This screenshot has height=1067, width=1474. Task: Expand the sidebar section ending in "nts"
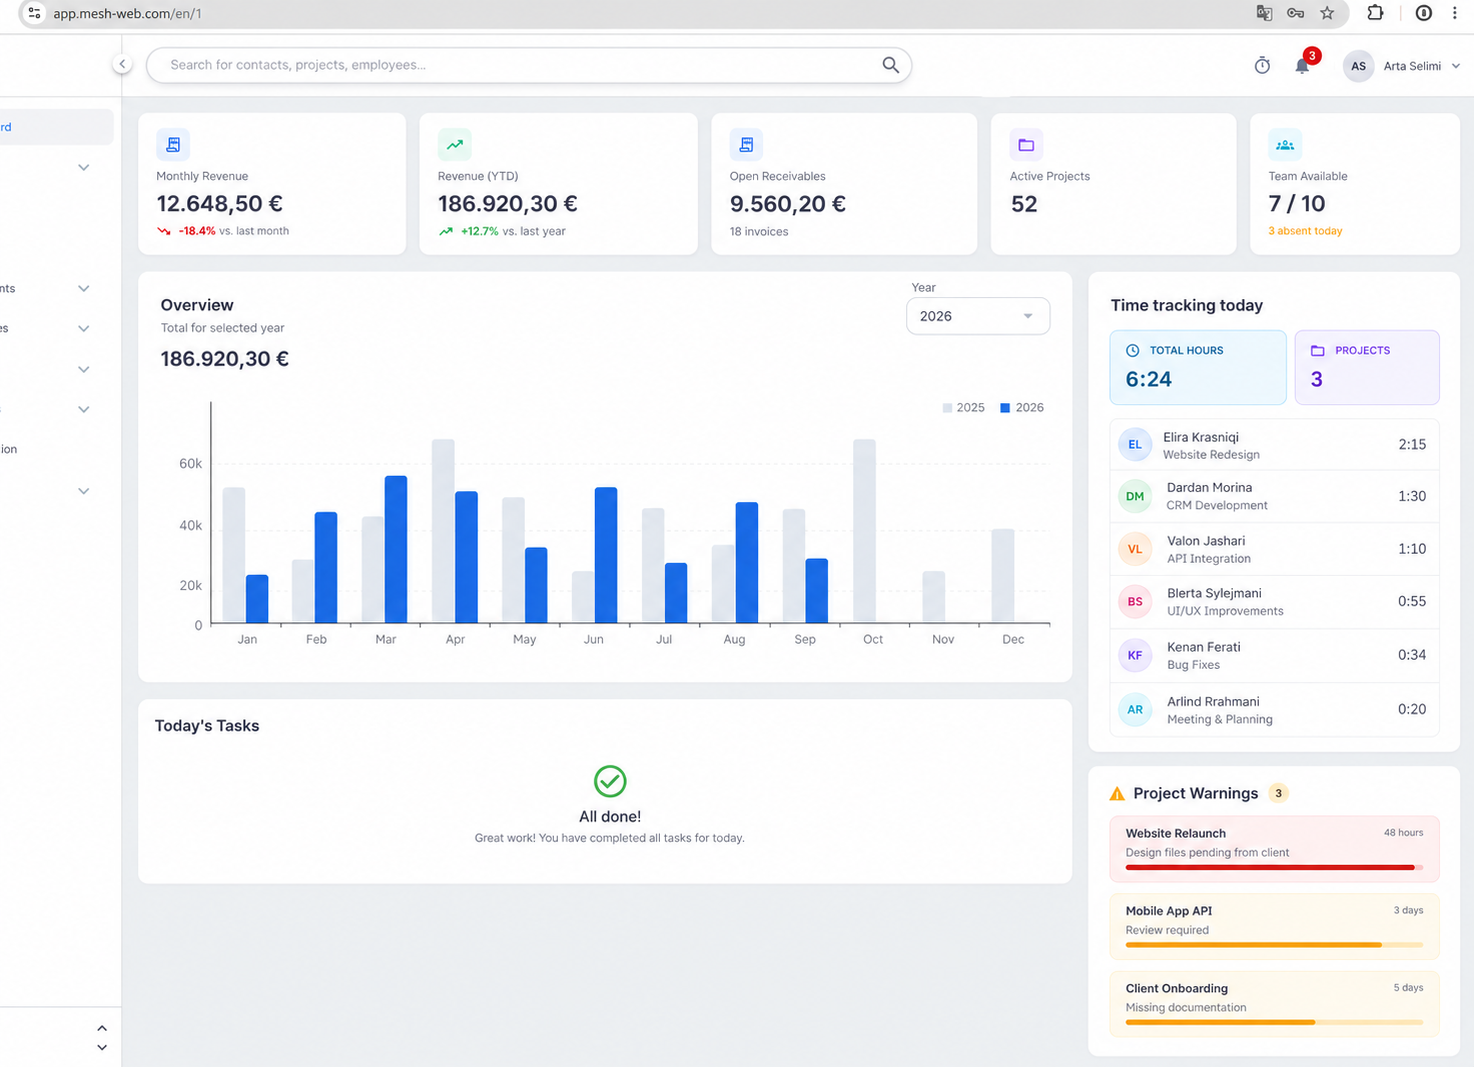84,288
